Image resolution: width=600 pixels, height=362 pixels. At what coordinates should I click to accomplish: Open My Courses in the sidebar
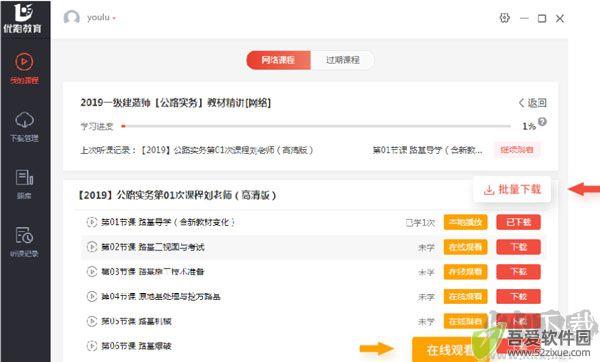click(x=24, y=69)
